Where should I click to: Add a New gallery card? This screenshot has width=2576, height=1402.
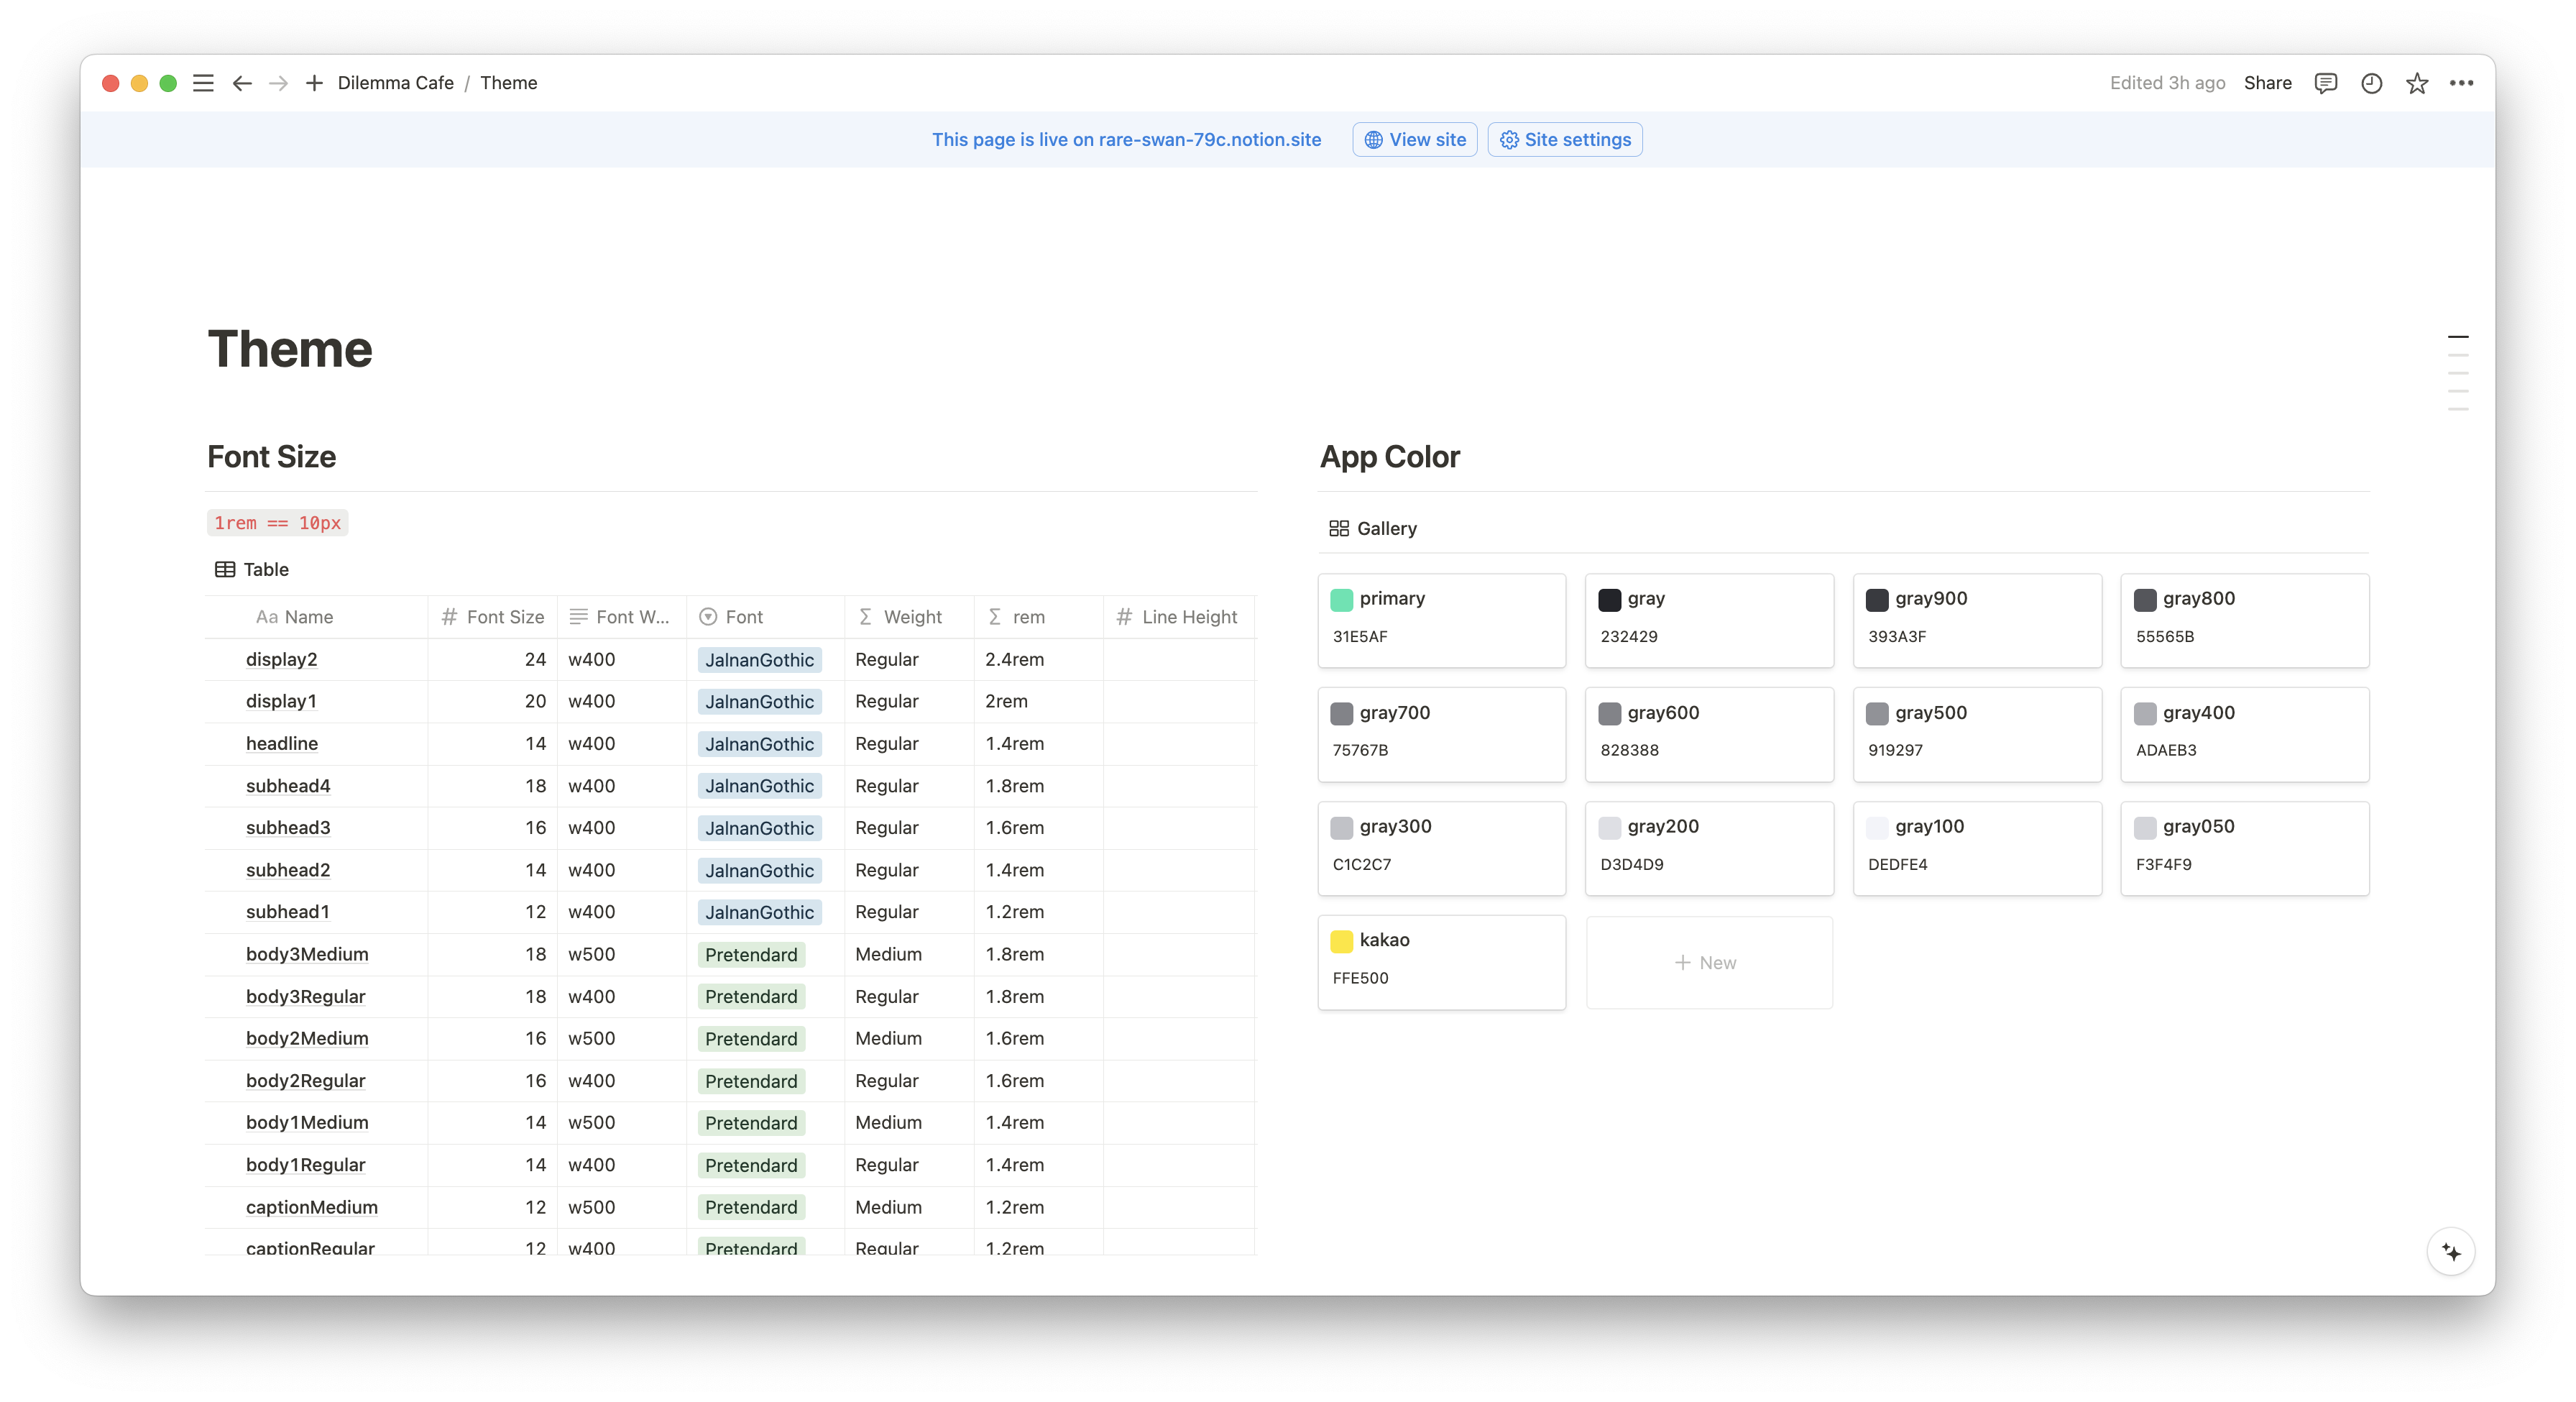[x=1708, y=962]
